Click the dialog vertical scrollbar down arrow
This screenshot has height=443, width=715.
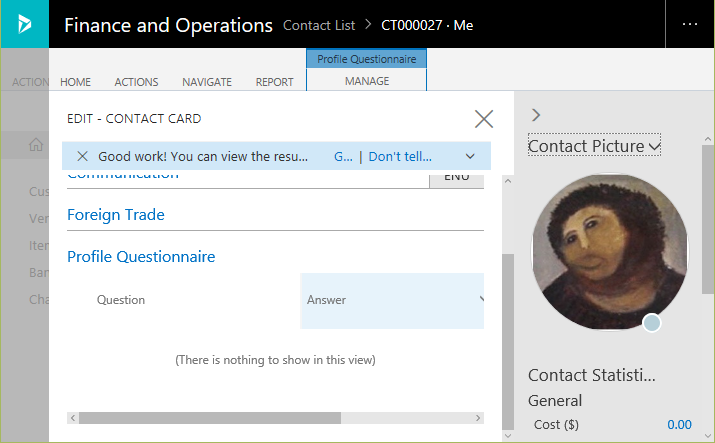[508, 436]
